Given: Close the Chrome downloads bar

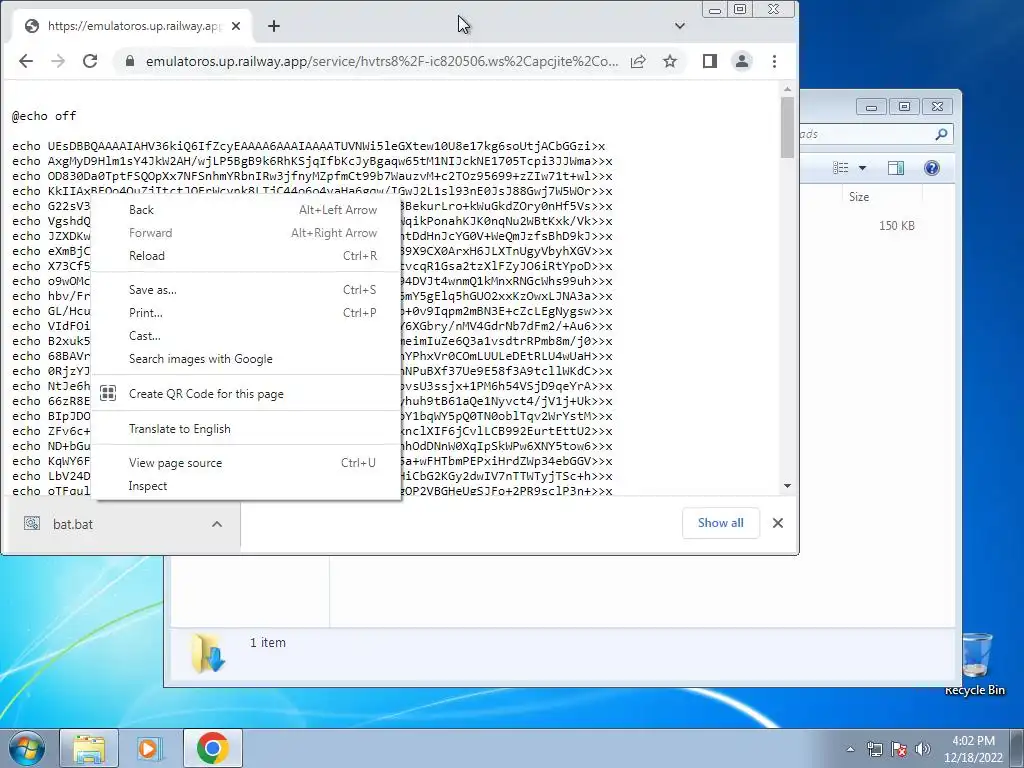Looking at the screenshot, I should click(x=778, y=523).
